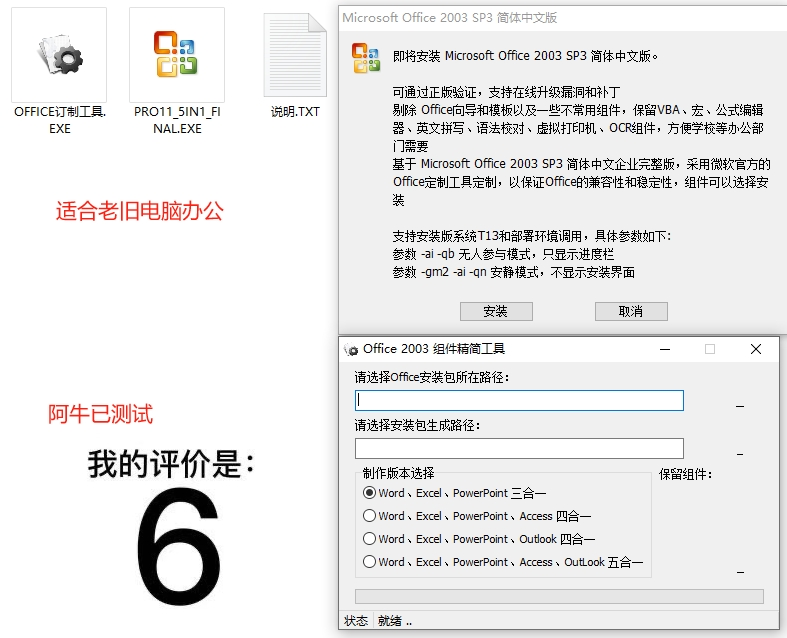Viewport: 787px width, 638px height.
Task: Click the file name 说明.TXT
Action: [295, 111]
